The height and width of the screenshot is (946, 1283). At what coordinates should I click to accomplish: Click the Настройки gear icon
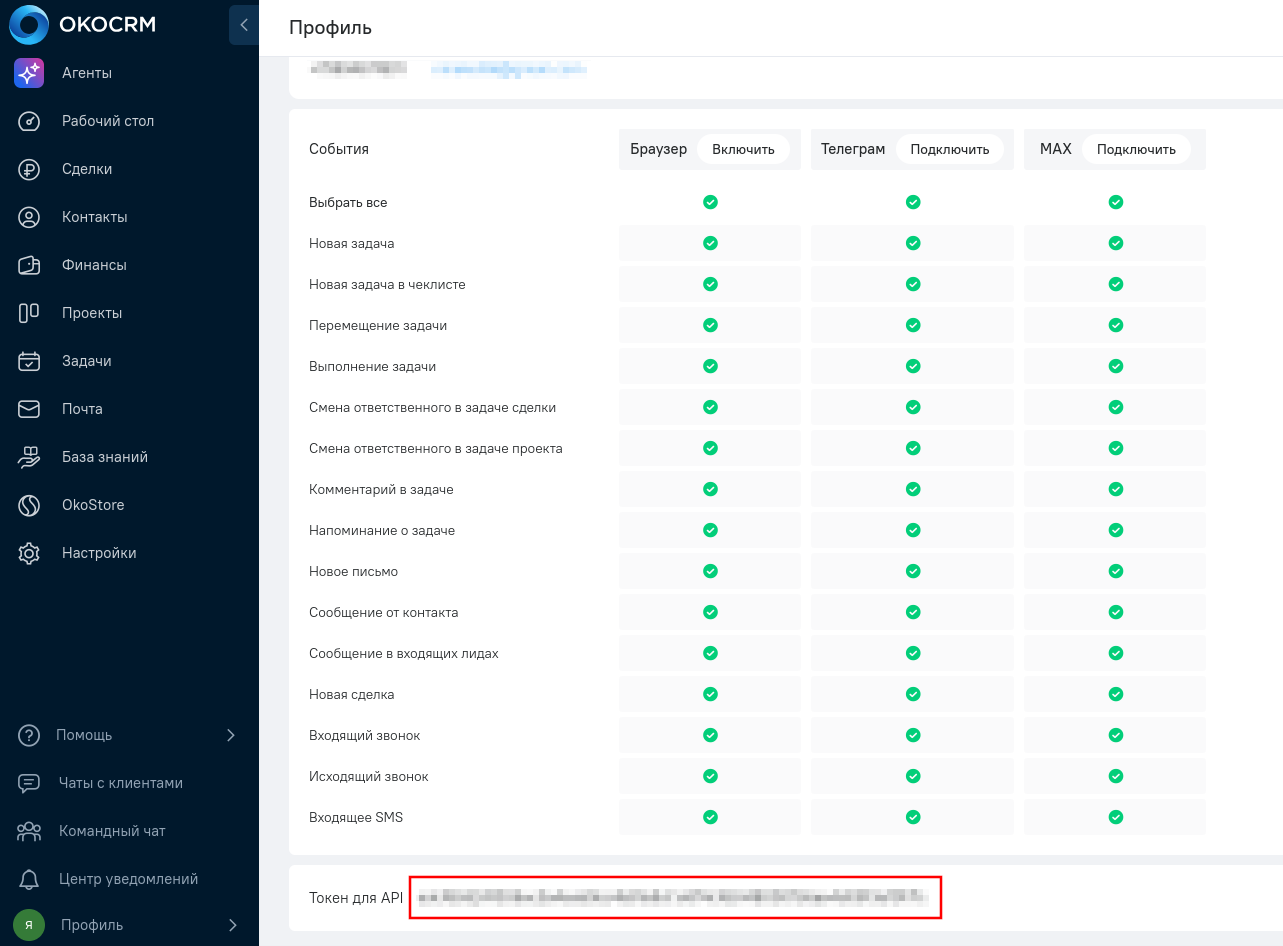[29, 553]
